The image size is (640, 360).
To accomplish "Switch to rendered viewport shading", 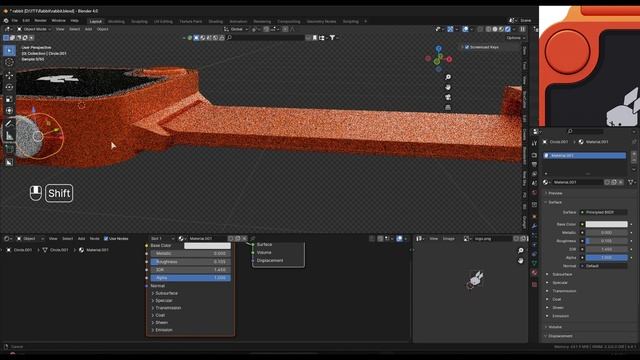I will pyautogui.click(x=508, y=29).
